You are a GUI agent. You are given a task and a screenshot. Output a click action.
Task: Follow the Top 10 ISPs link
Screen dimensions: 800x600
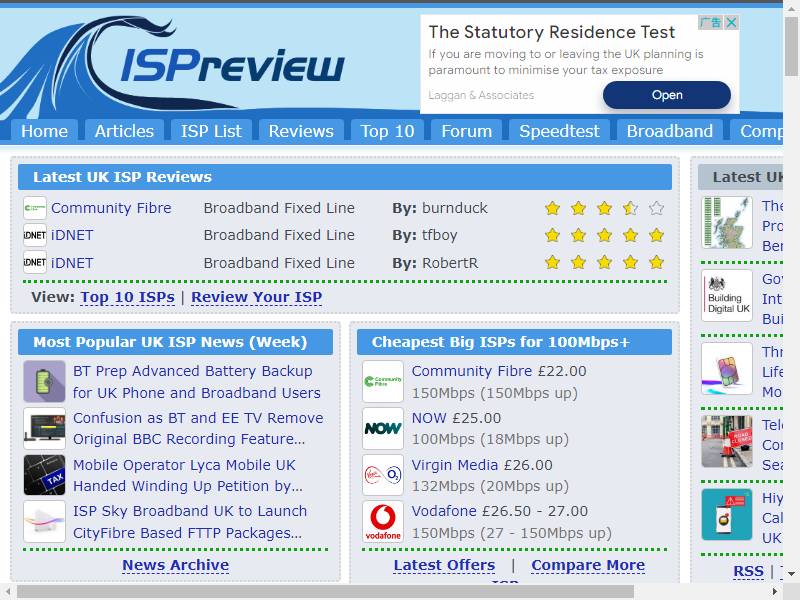coord(128,297)
